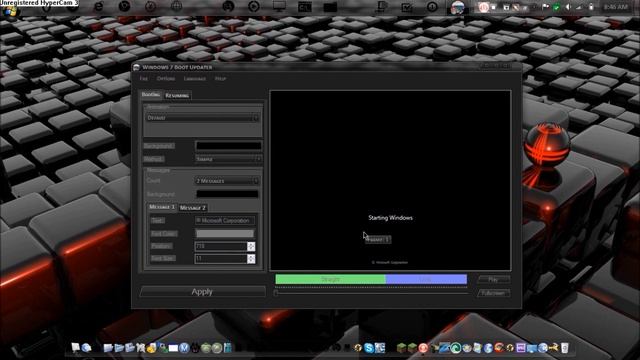This screenshot has width=640, height=360.
Task: Expand the Method dropdown showing Simple
Action: point(228,159)
